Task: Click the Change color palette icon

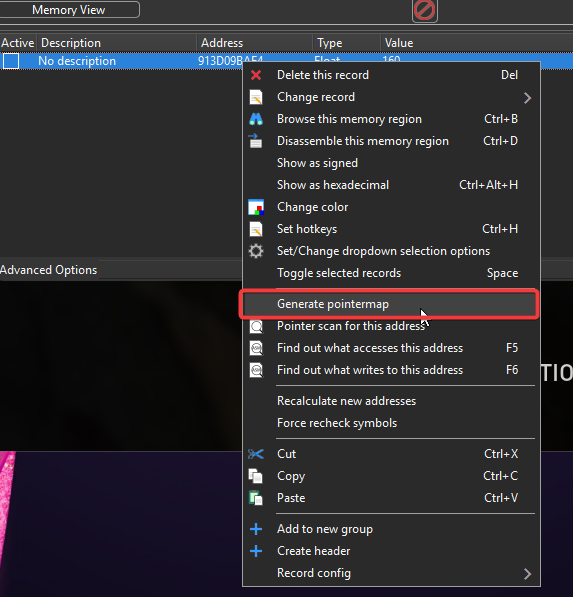Action: pyautogui.click(x=256, y=207)
